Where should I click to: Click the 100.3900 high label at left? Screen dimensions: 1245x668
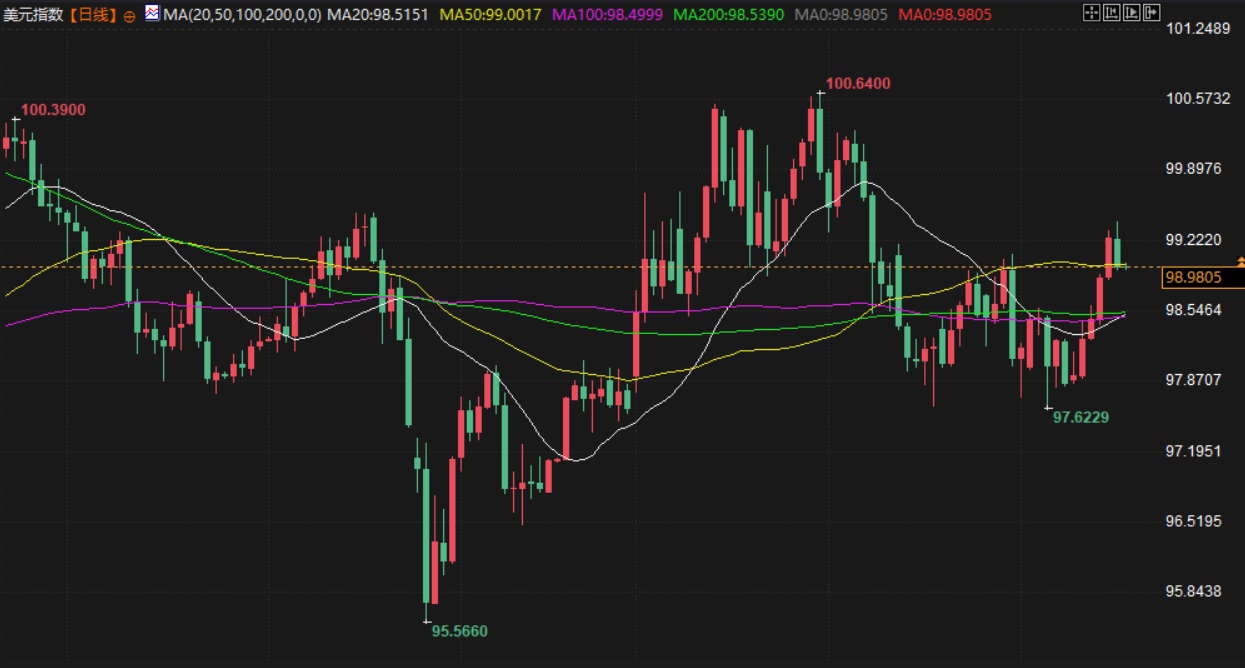click(53, 109)
